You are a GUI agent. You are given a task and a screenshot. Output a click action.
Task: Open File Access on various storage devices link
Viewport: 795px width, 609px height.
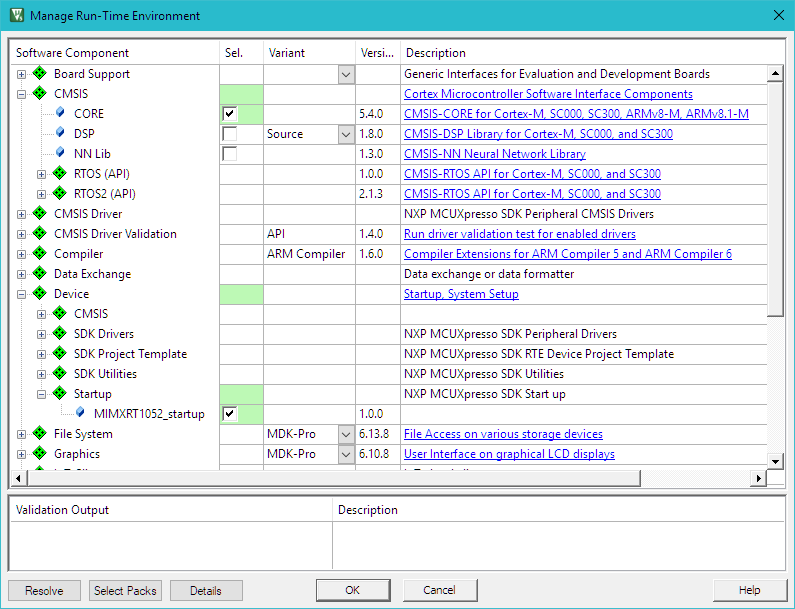point(503,434)
